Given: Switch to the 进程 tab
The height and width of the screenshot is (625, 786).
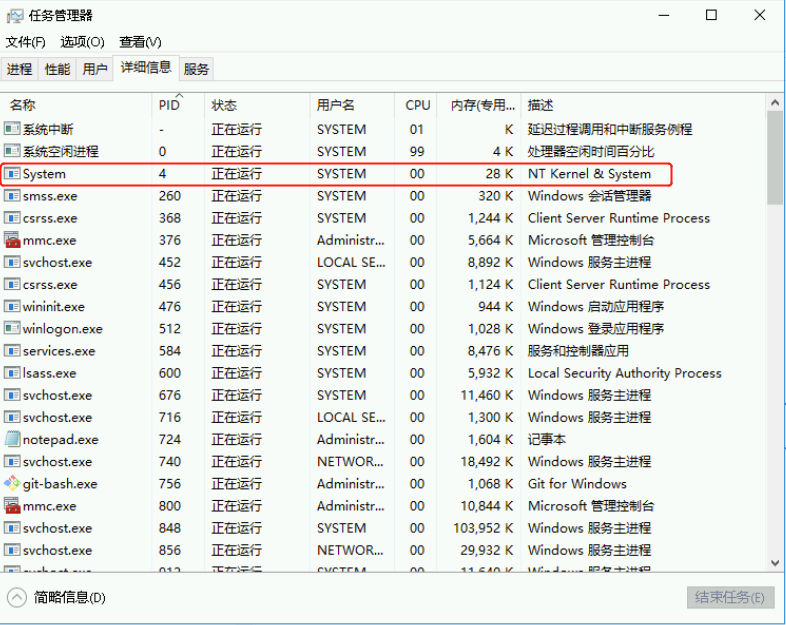Looking at the screenshot, I should click(x=20, y=69).
